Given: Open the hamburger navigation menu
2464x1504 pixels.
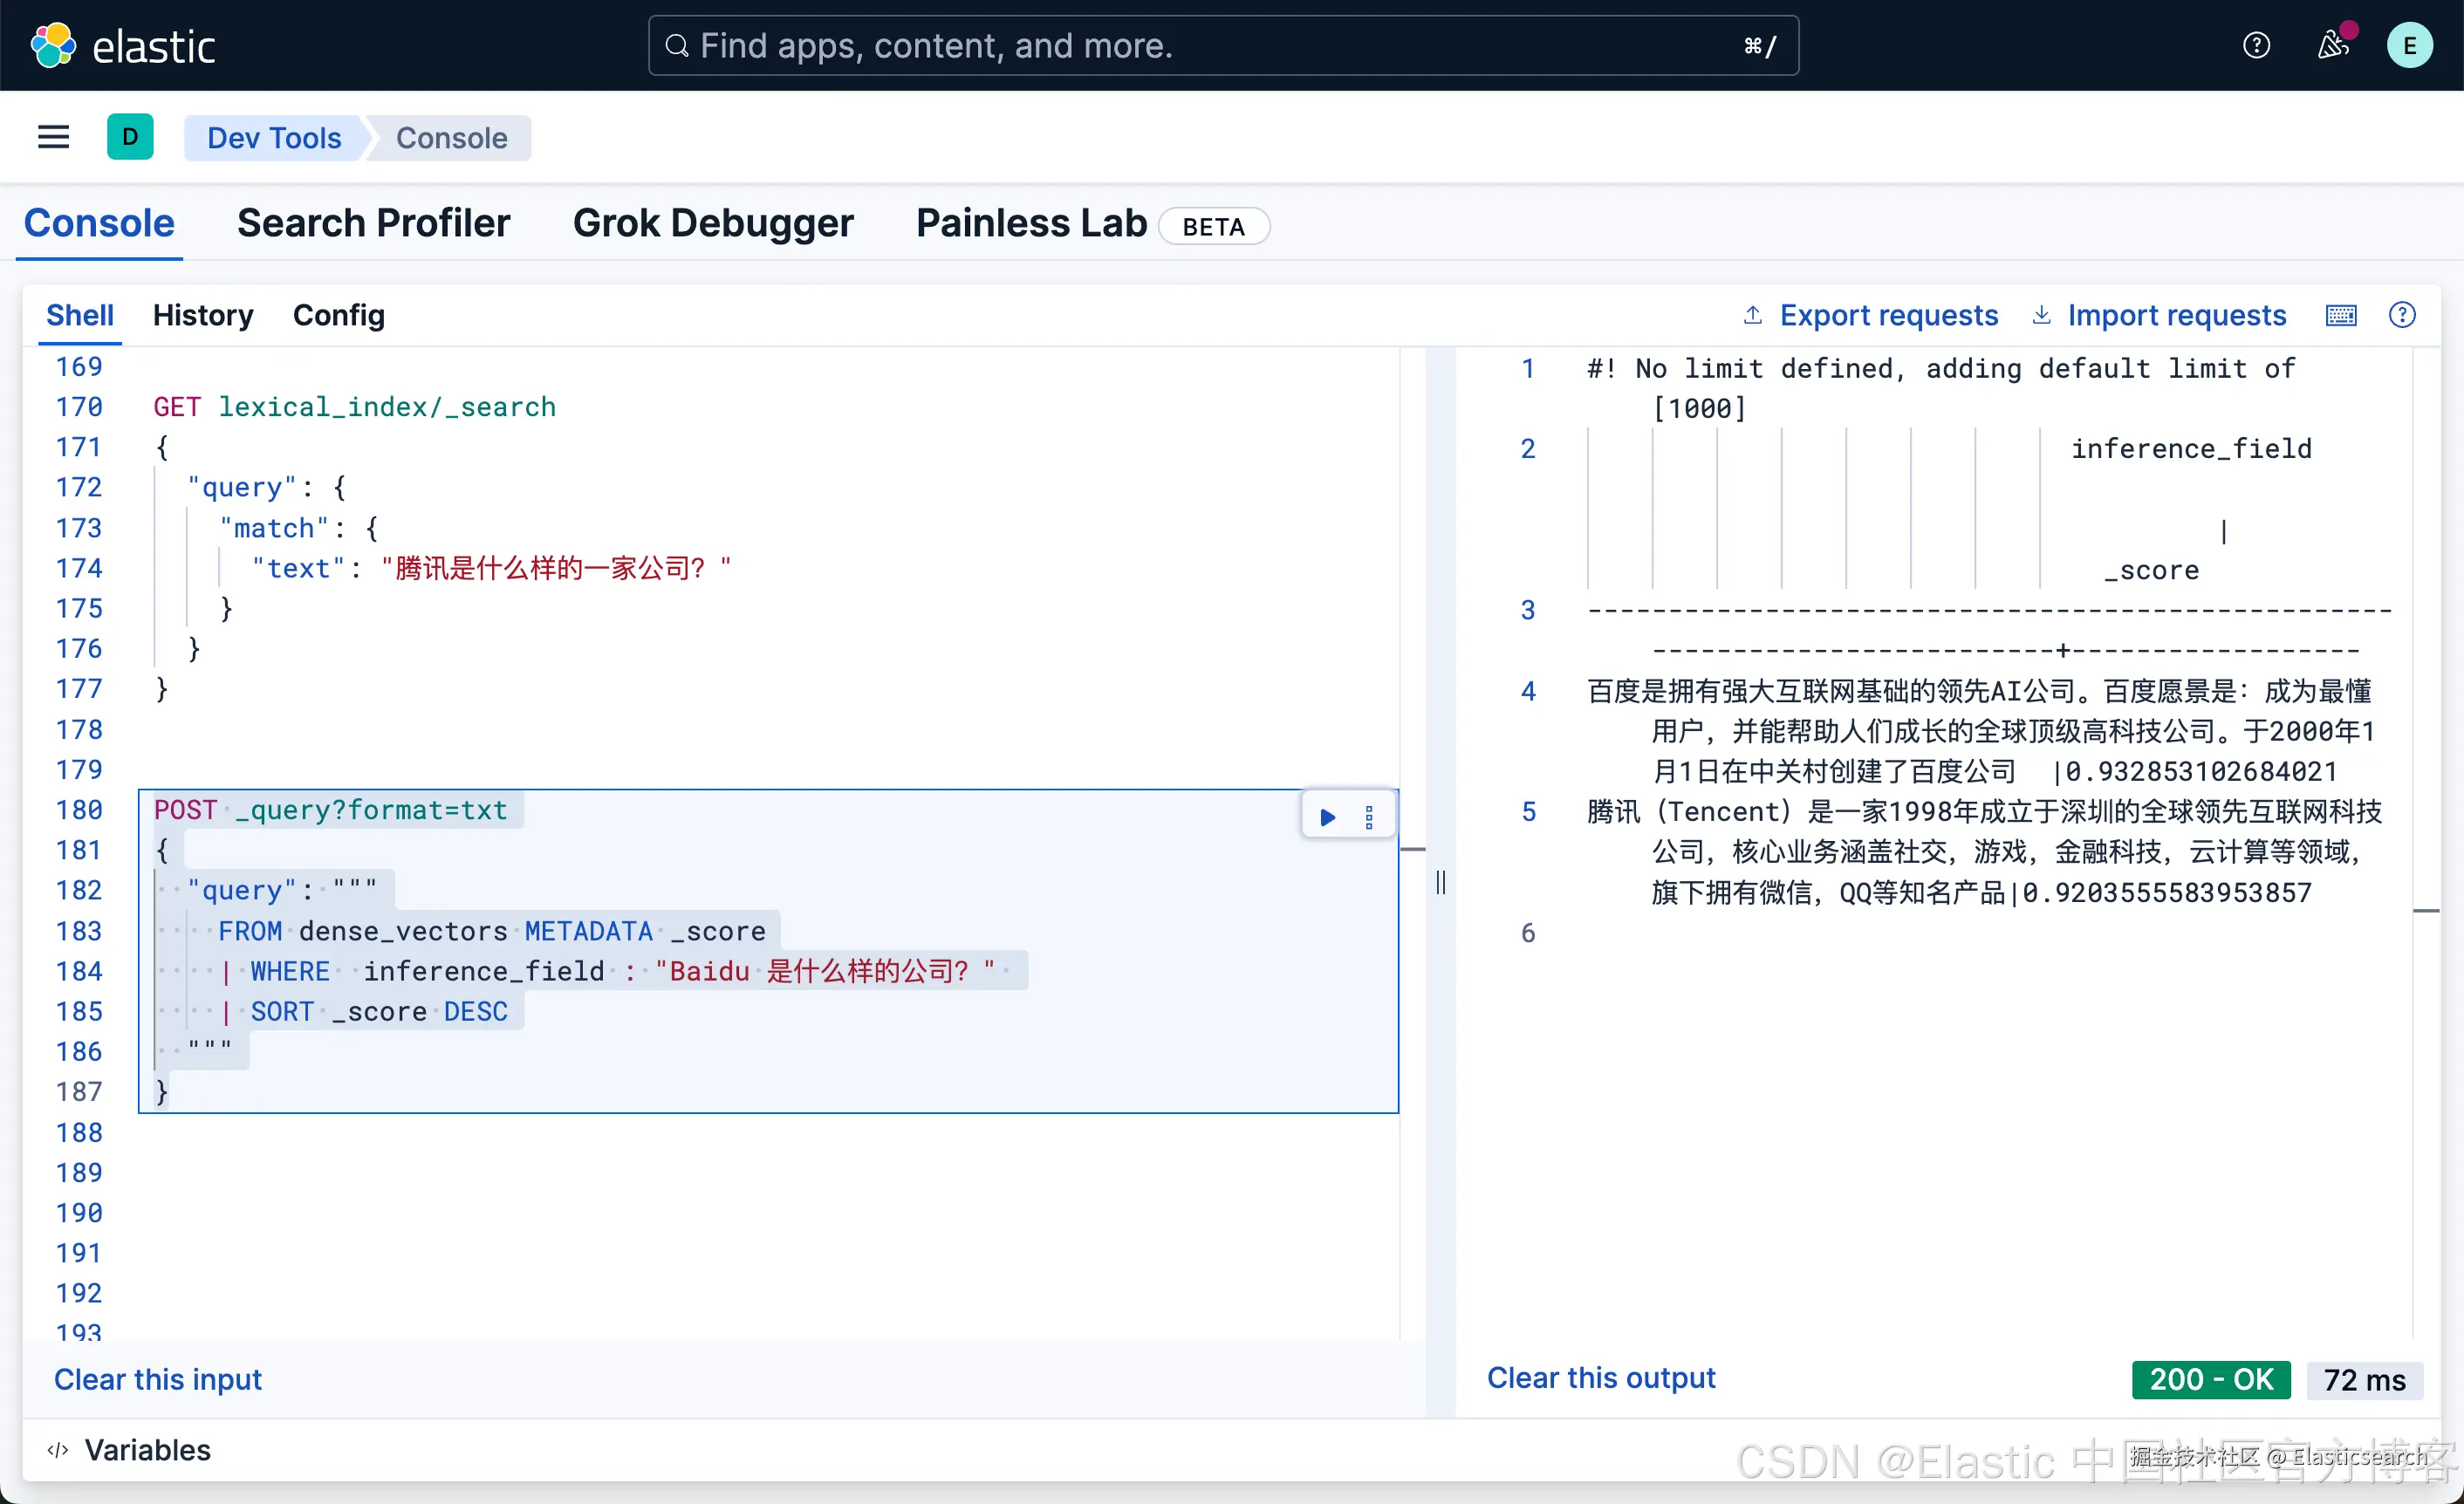Looking at the screenshot, I should click(x=53, y=137).
